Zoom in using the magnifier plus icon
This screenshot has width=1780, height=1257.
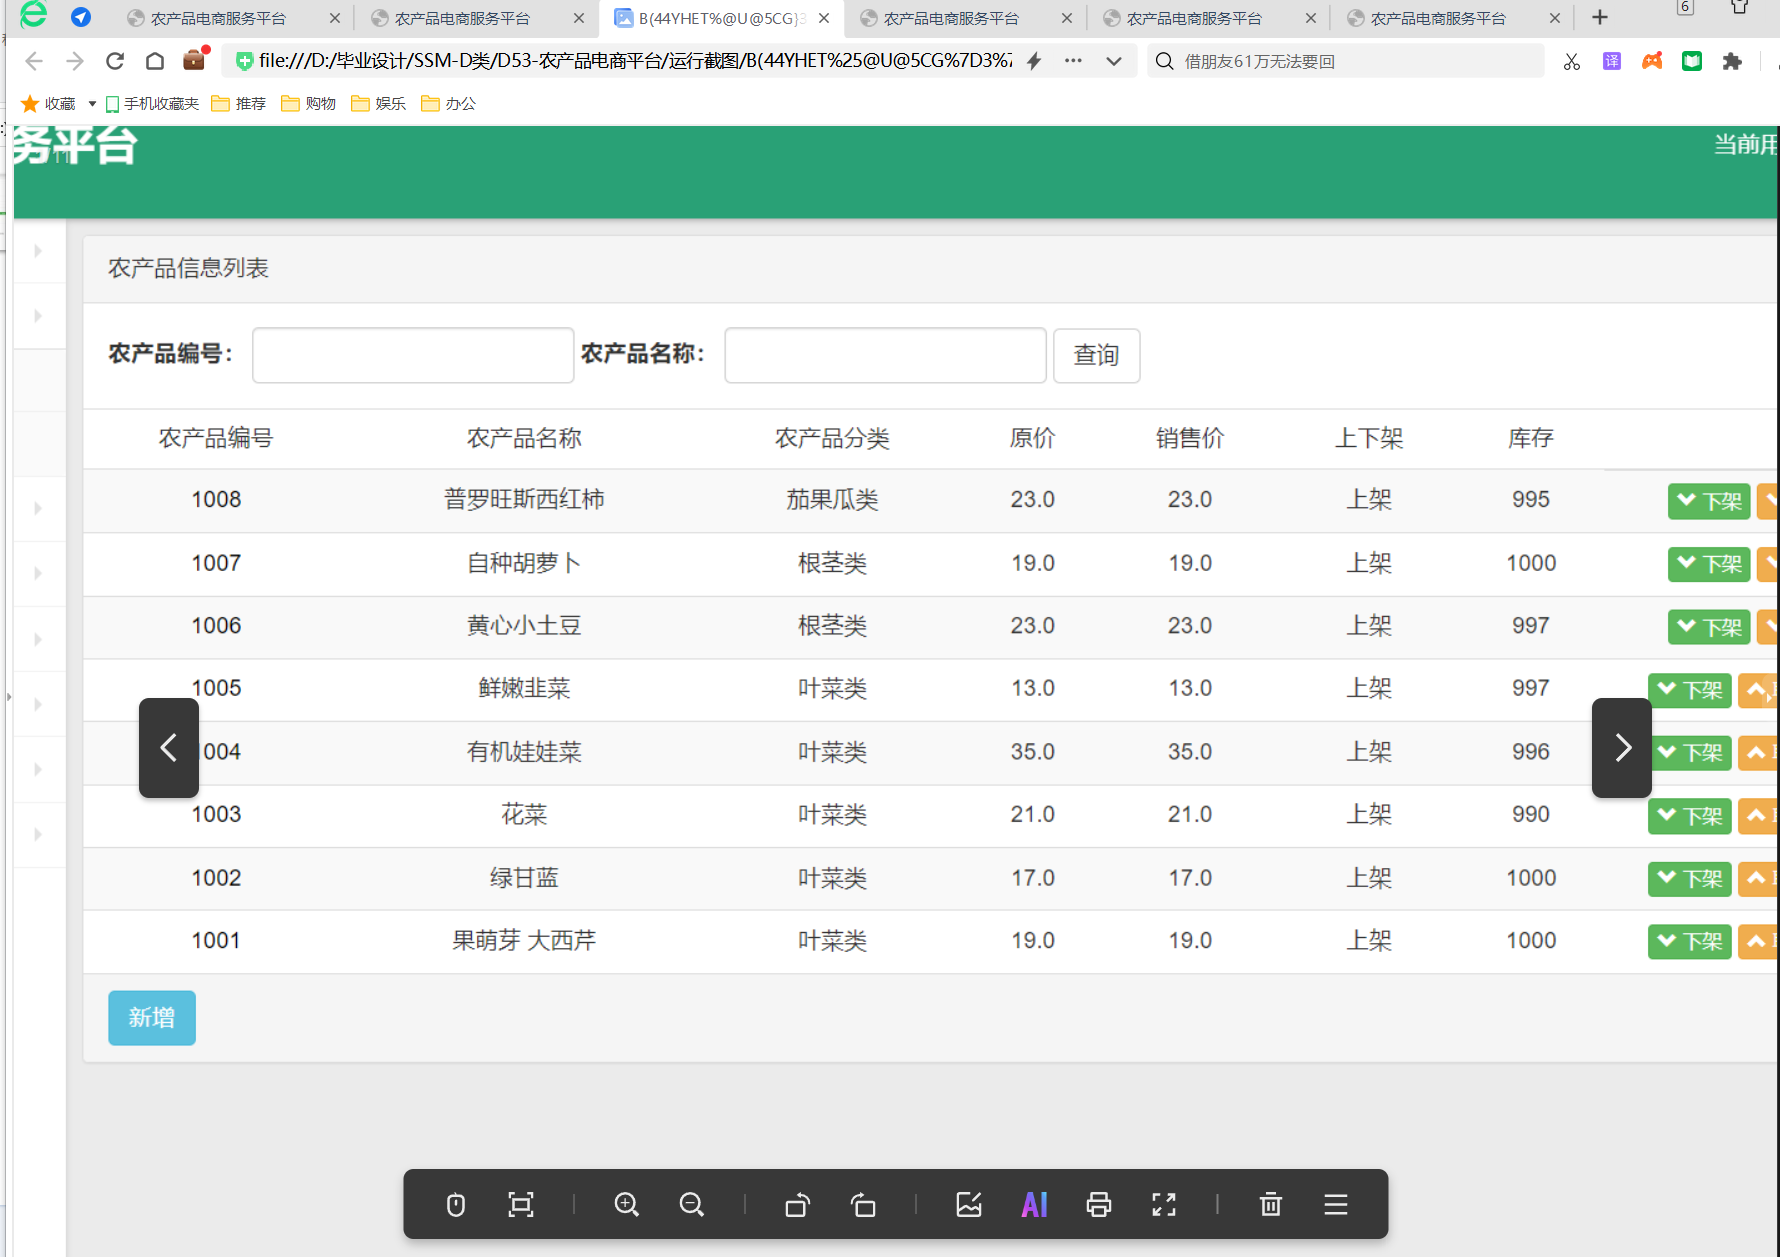coord(627,1204)
